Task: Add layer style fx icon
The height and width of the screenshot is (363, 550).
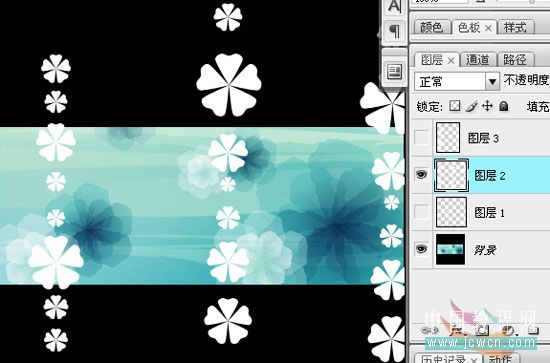Action: coord(457,330)
